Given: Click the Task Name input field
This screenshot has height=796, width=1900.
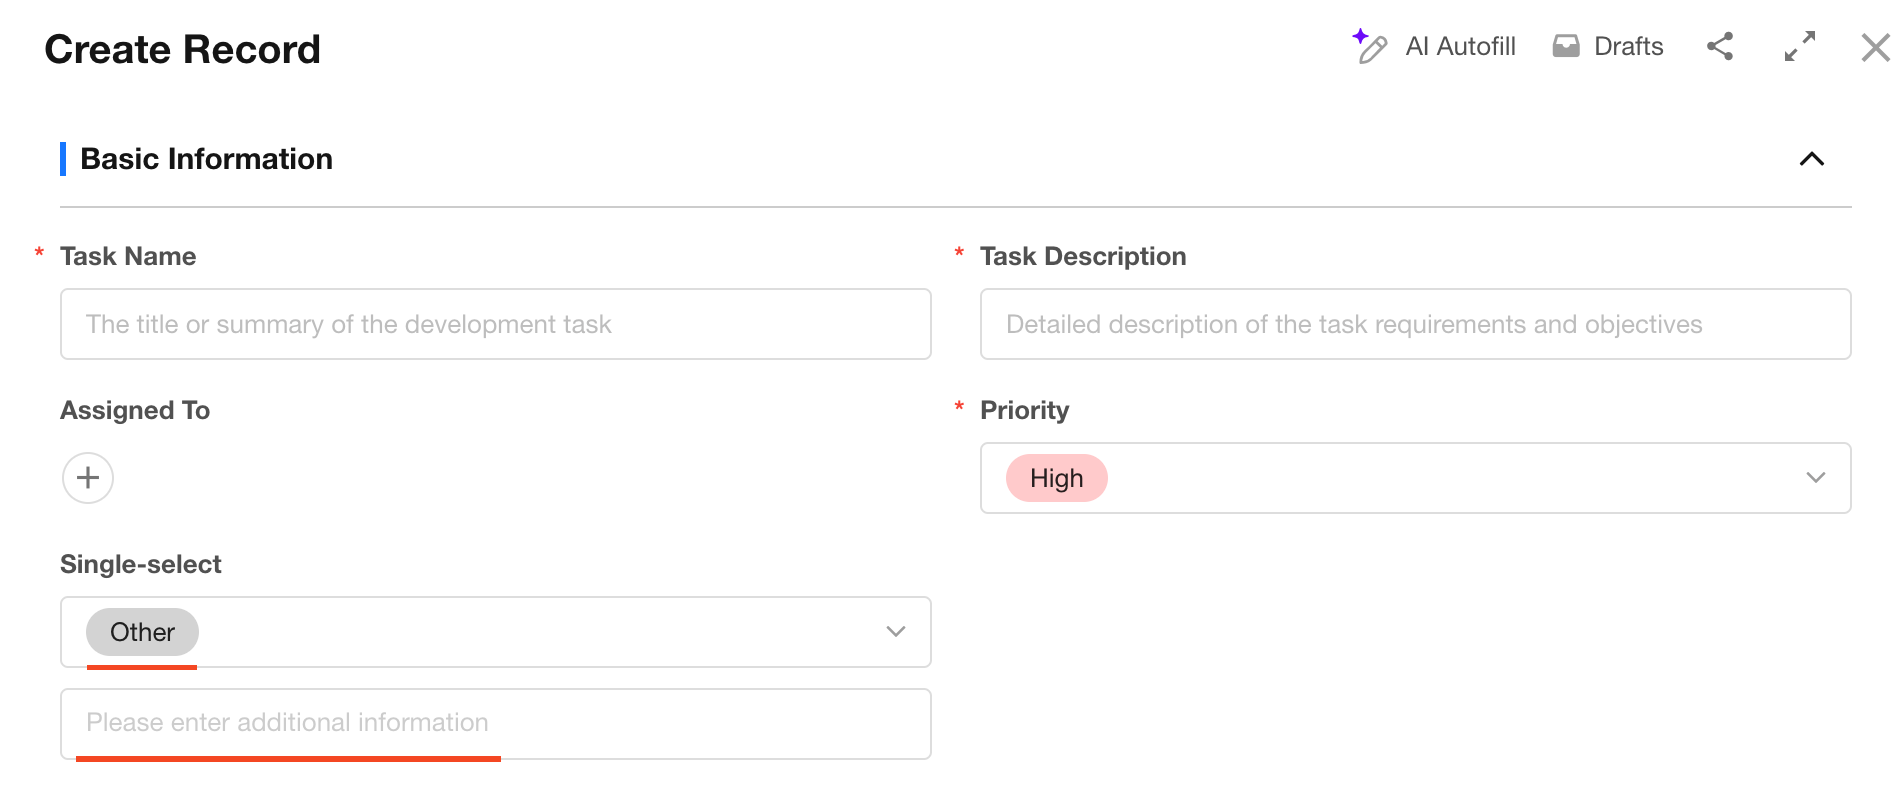Looking at the screenshot, I should [x=495, y=324].
